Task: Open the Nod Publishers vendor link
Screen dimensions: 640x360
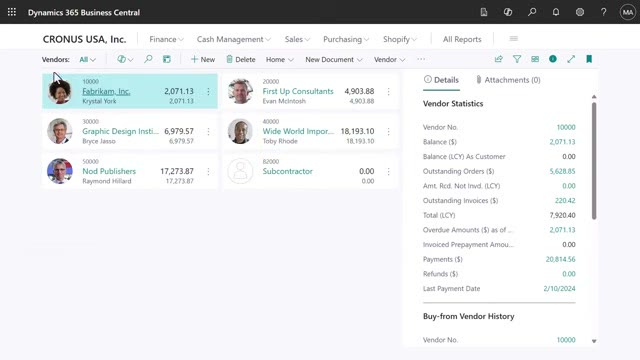Action: coord(109,171)
